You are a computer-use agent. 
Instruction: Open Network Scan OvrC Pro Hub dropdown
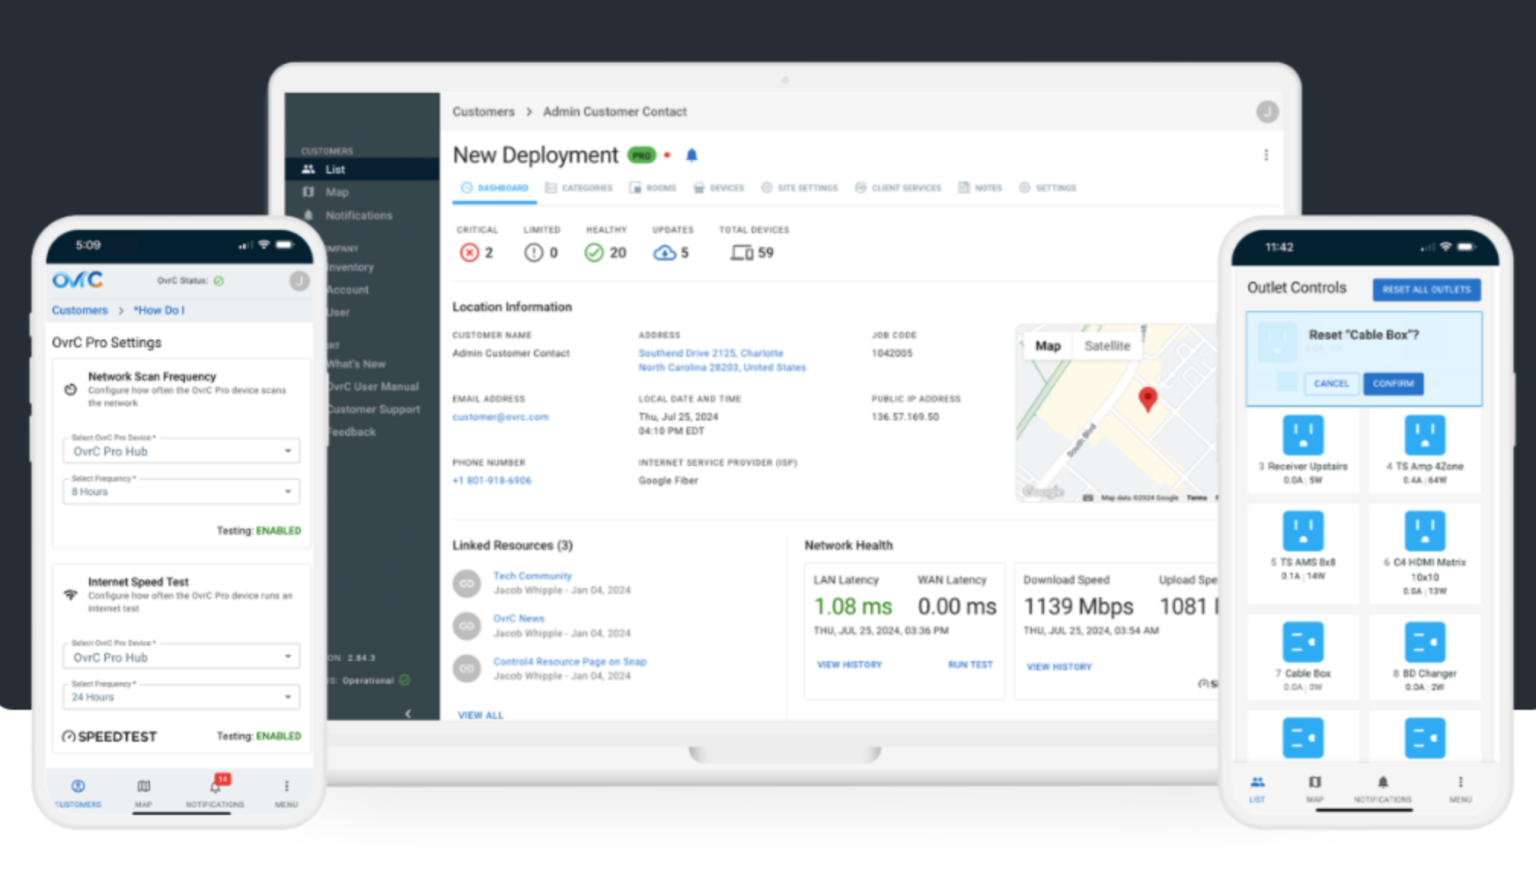pos(181,451)
